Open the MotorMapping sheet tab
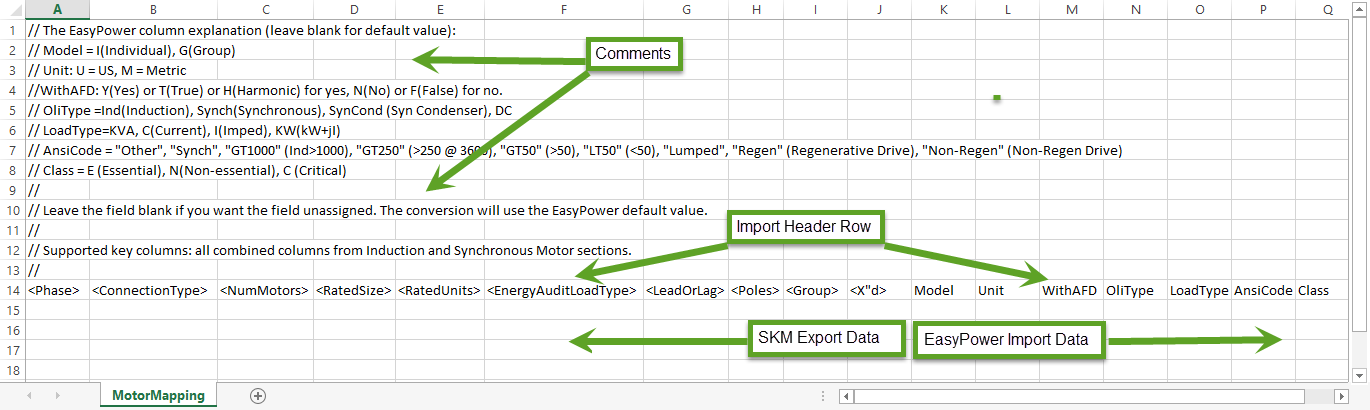The width and height of the screenshot is (1370, 410). (x=158, y=396)
